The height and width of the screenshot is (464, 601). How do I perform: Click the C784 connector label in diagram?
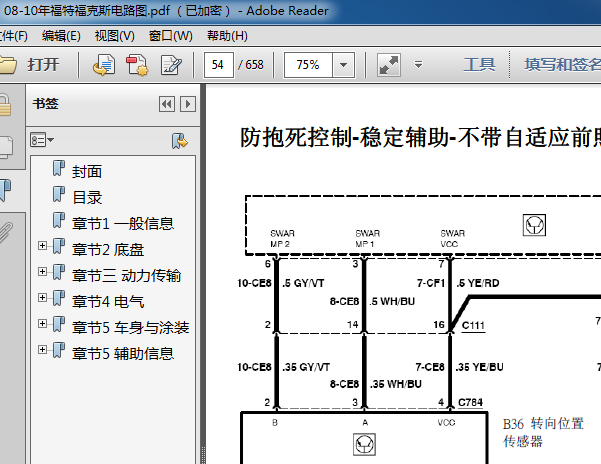(x=470, y=403)
